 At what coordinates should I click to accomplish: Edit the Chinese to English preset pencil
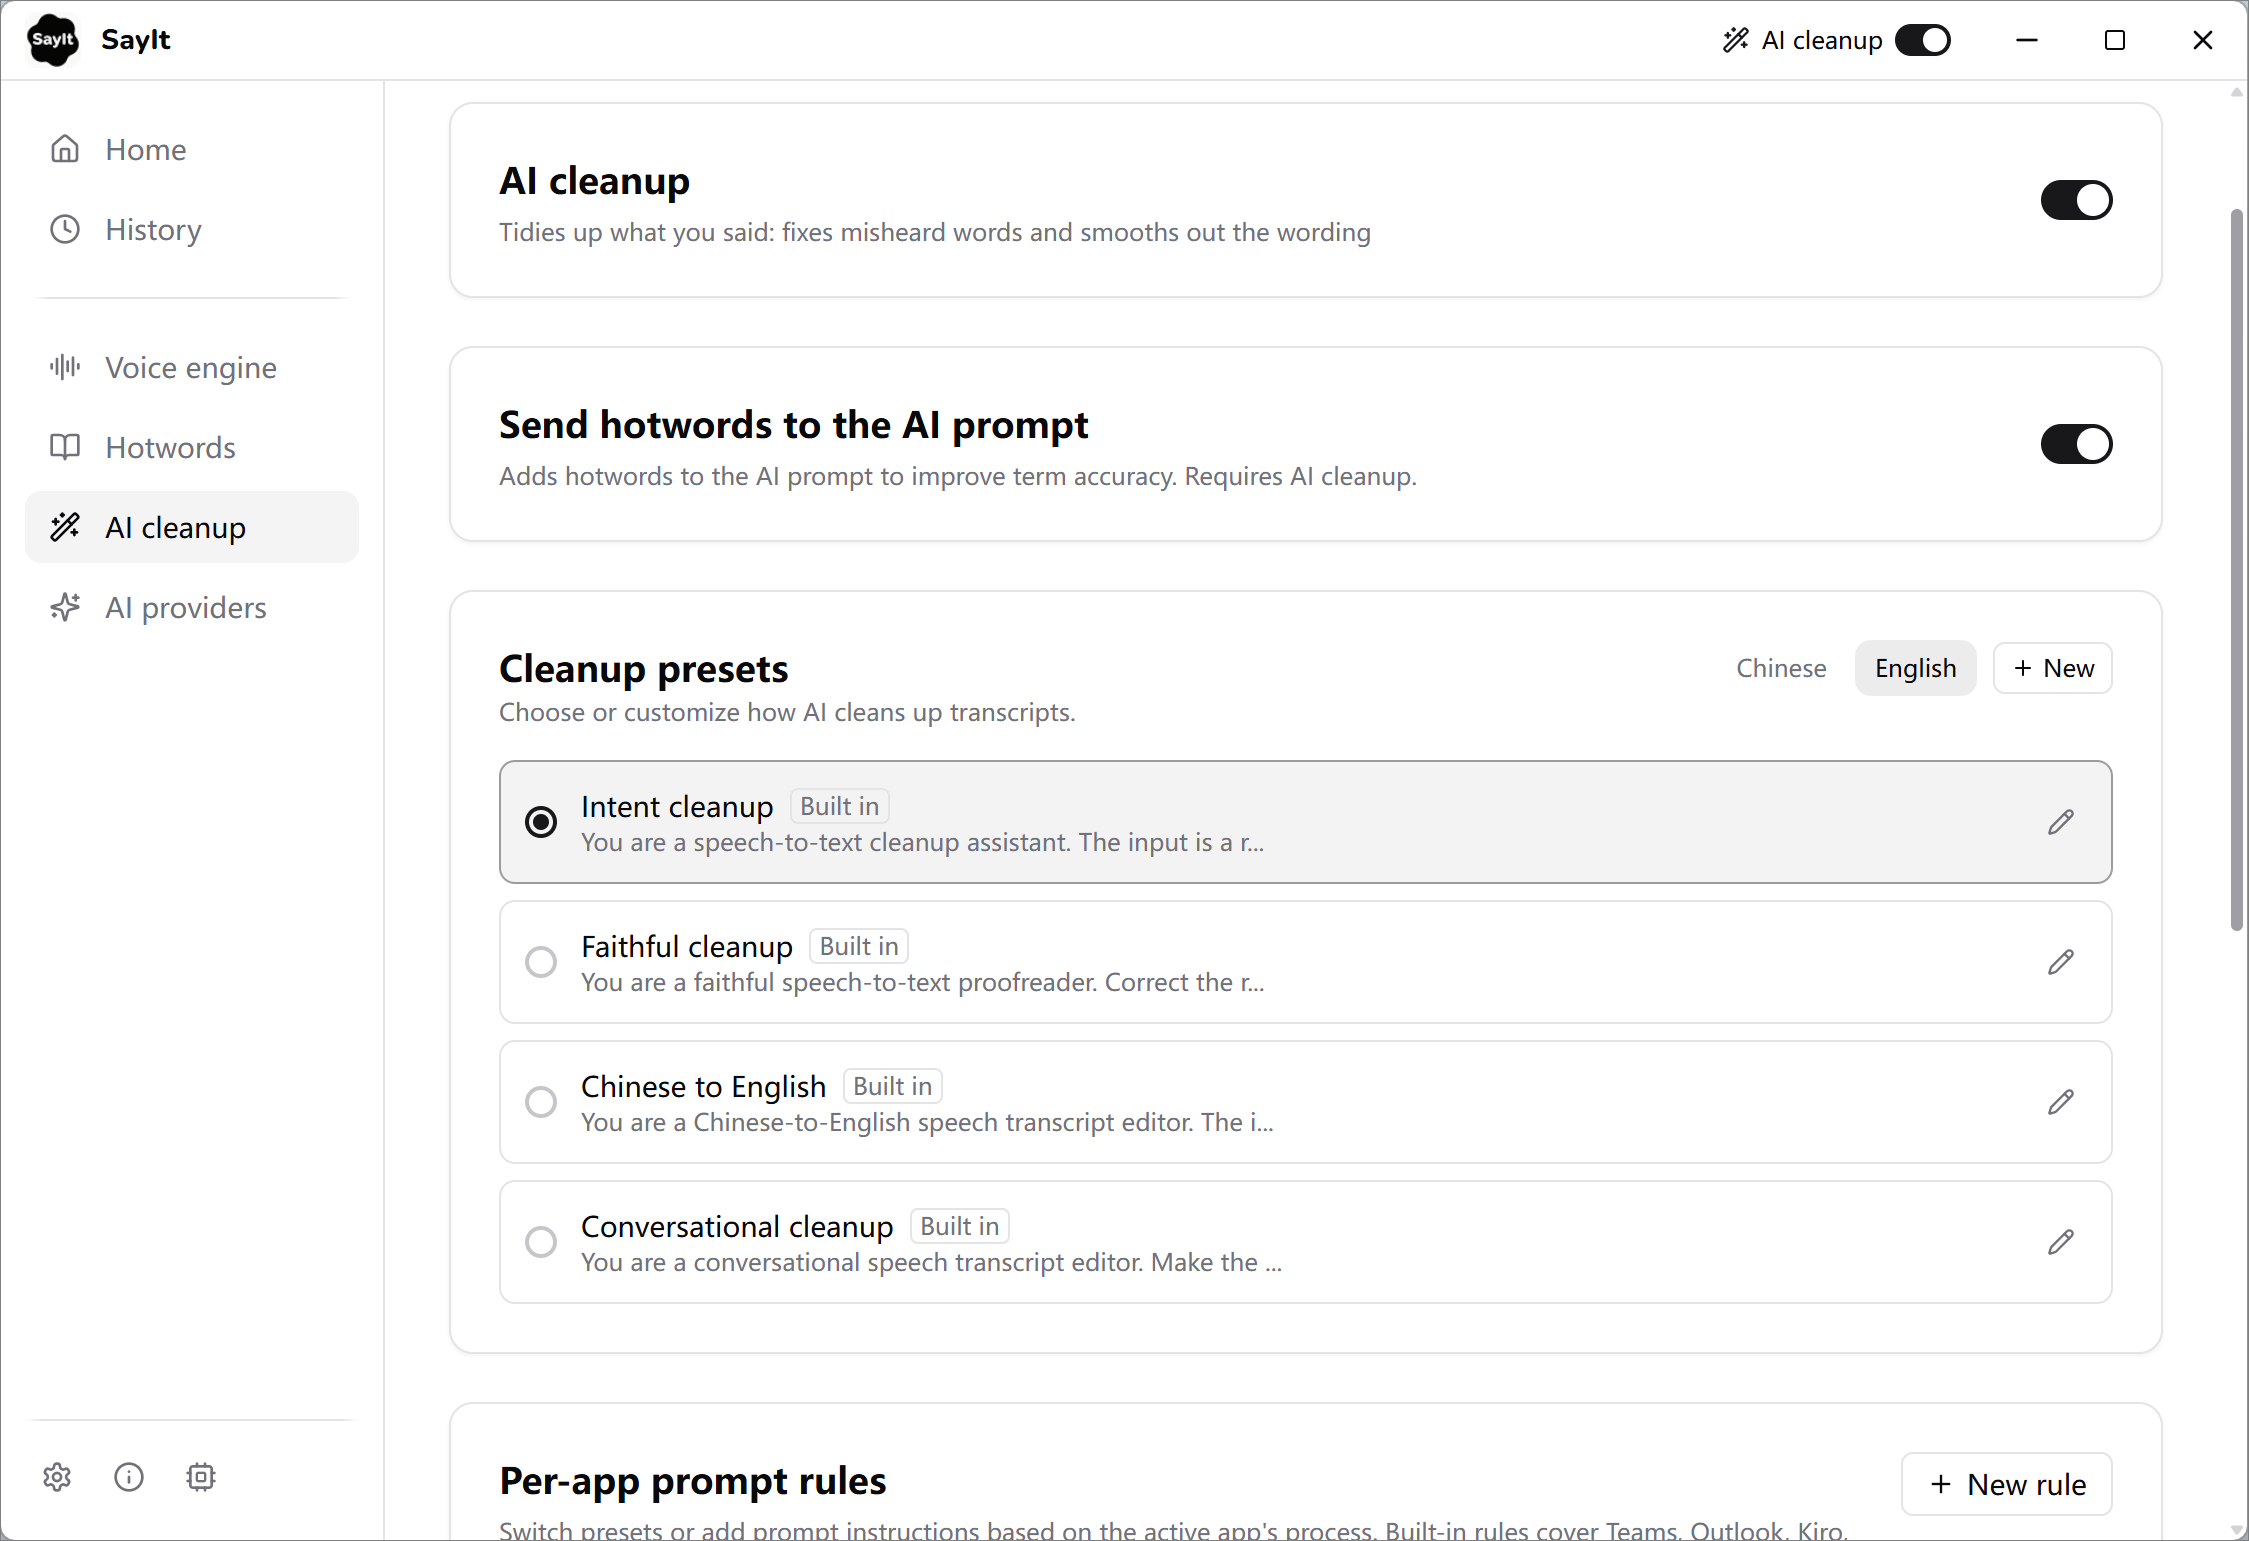(x=2061, y=1102)
